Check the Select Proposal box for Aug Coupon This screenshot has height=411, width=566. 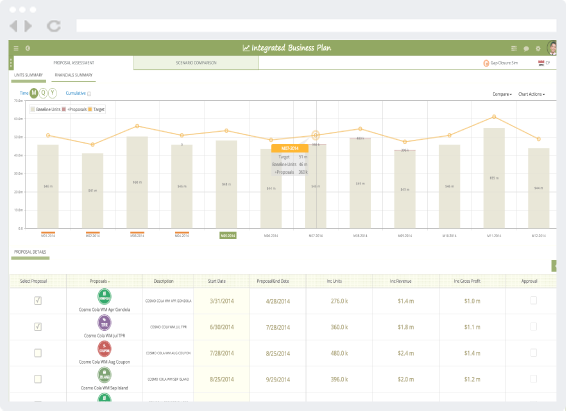(x=38, y=353)
